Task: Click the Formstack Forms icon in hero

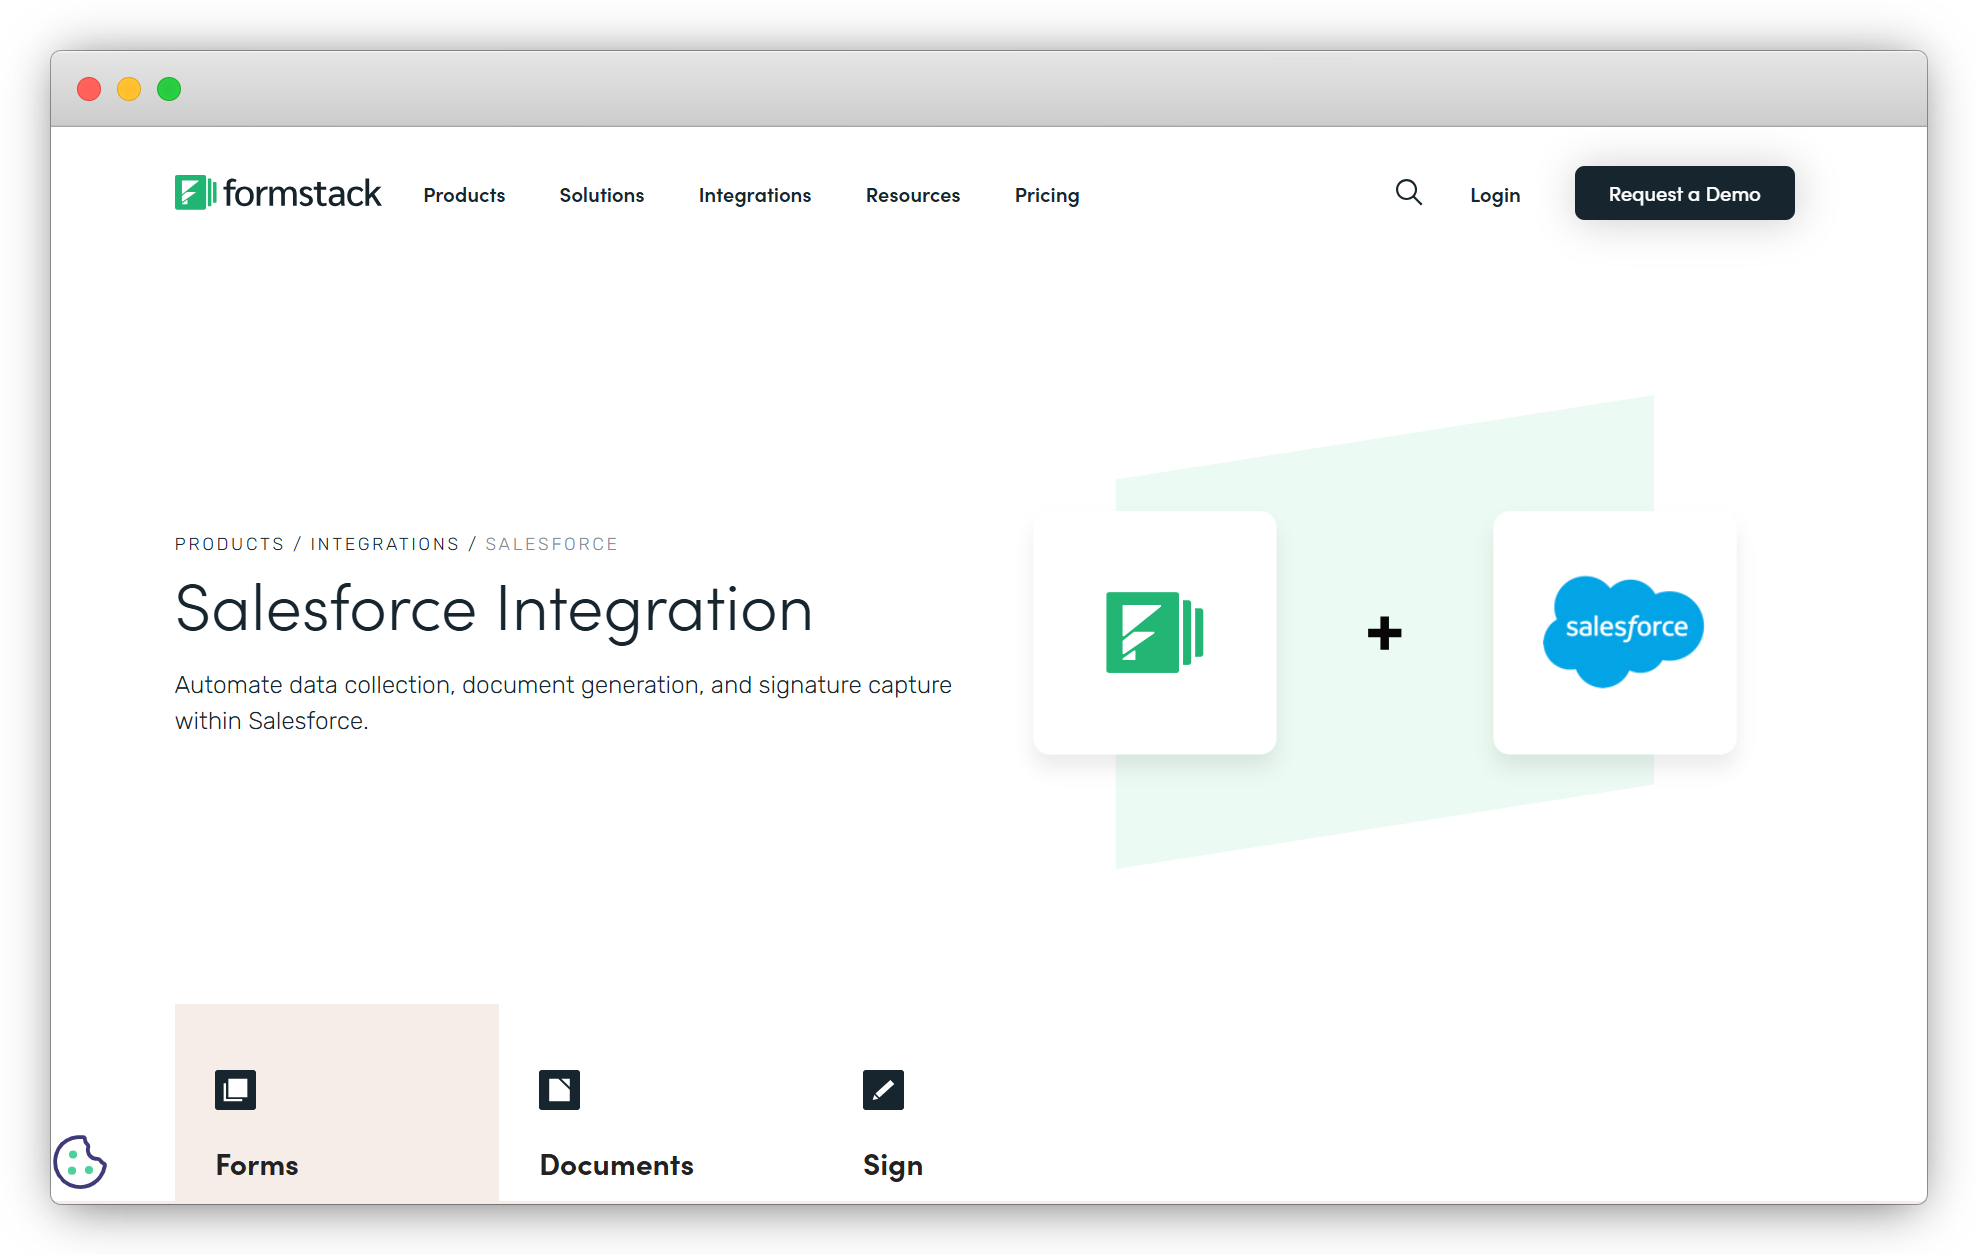Action: pyautogui.click(x=1153, y=630)
